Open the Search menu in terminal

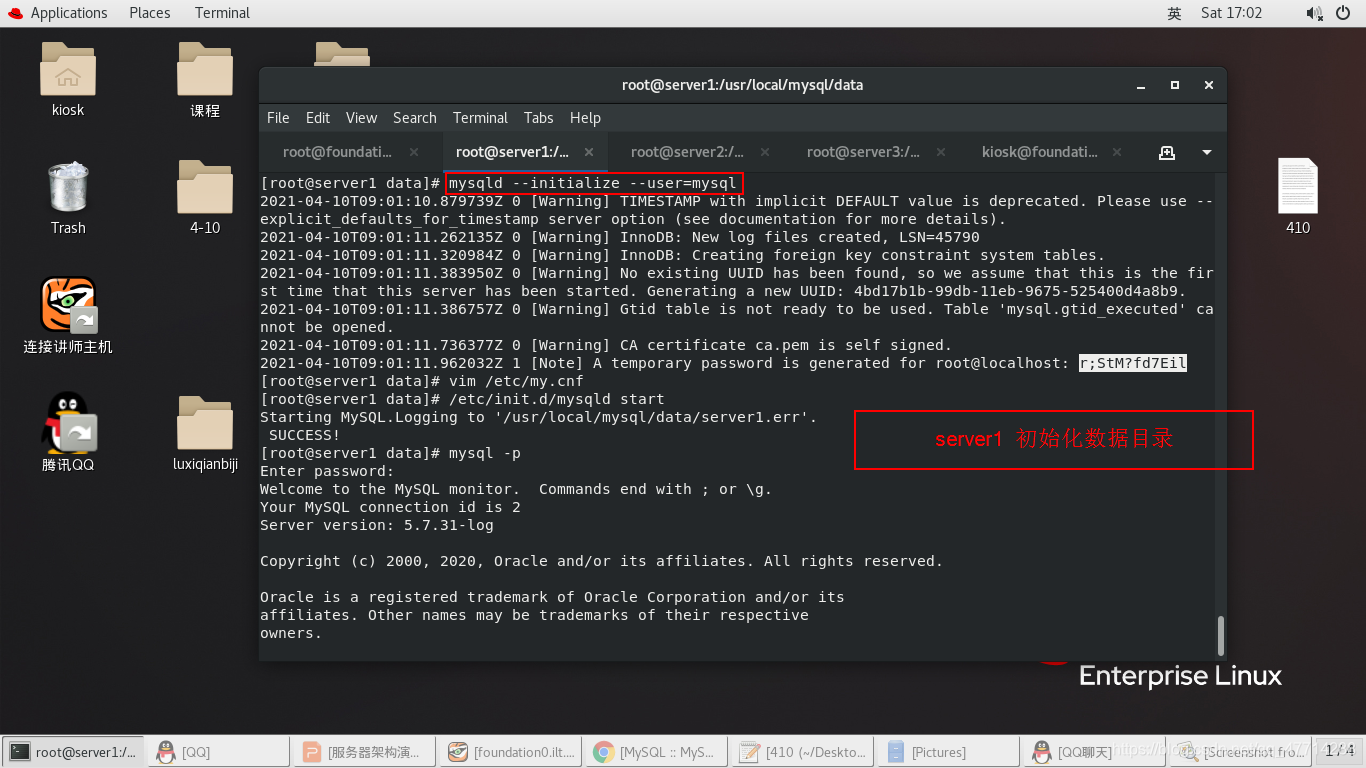[414, 117]
